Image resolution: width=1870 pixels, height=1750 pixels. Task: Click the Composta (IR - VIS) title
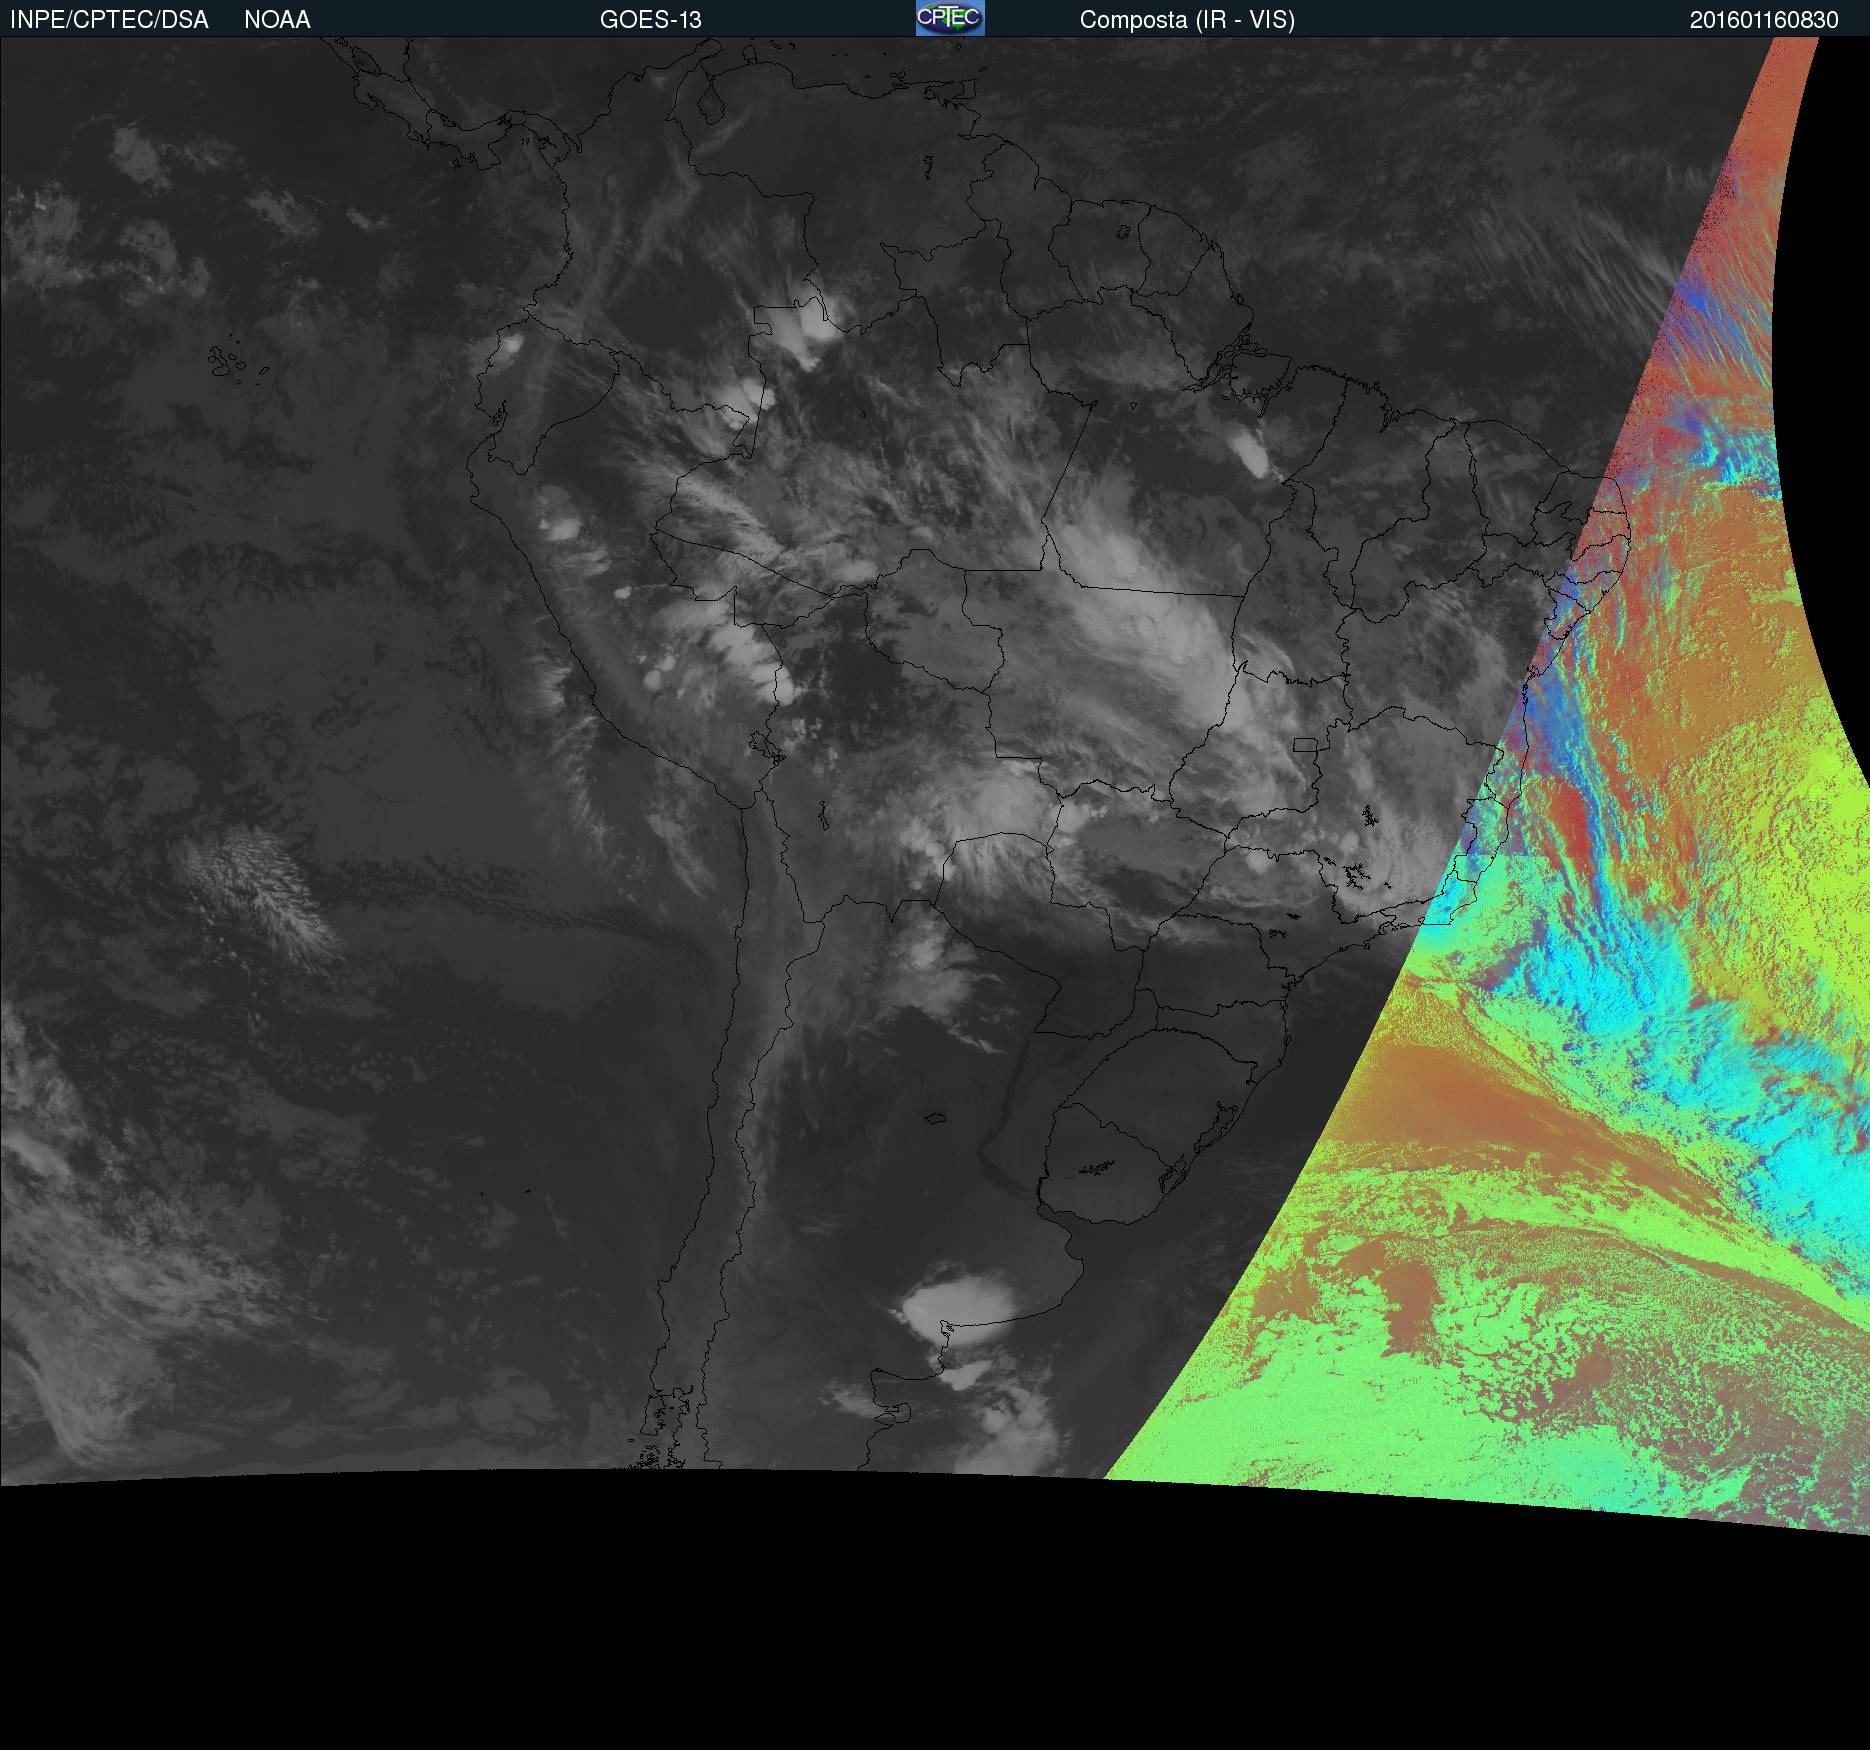[1187, 20]
